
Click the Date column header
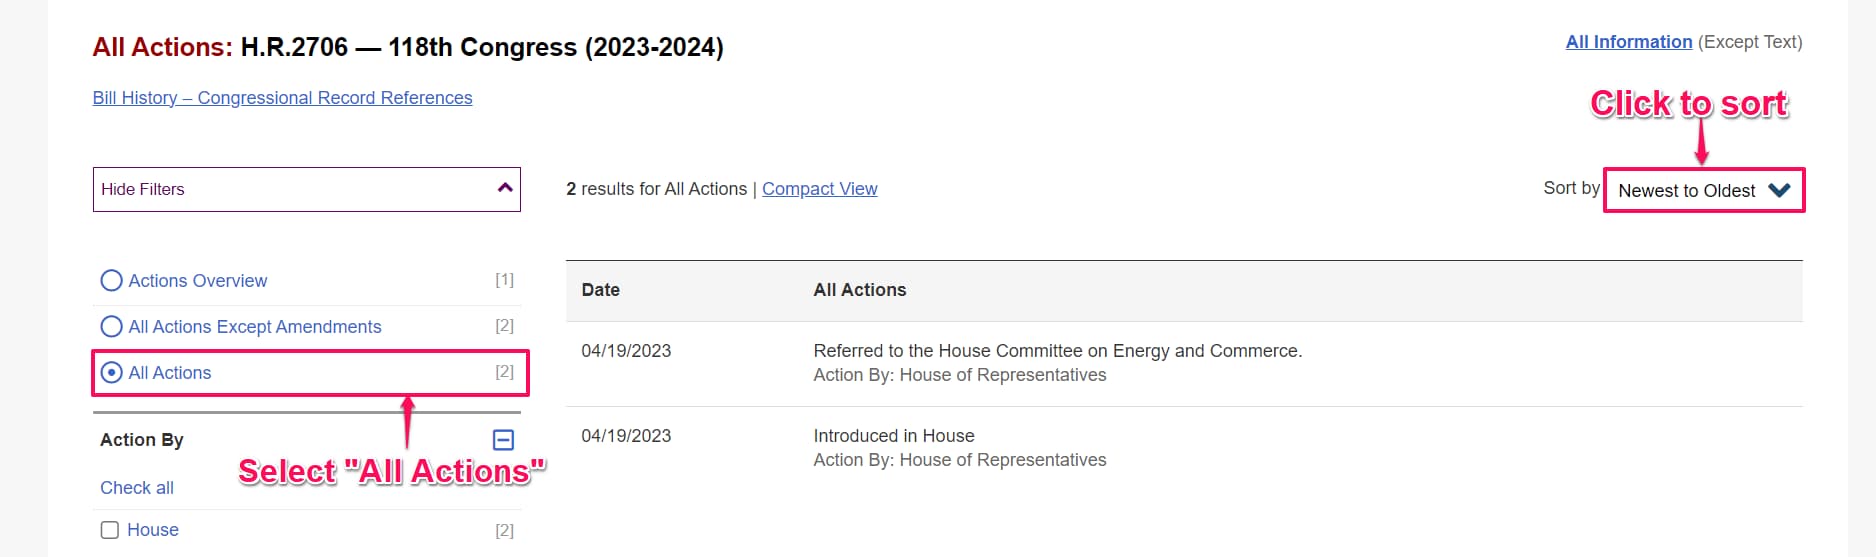600,290
